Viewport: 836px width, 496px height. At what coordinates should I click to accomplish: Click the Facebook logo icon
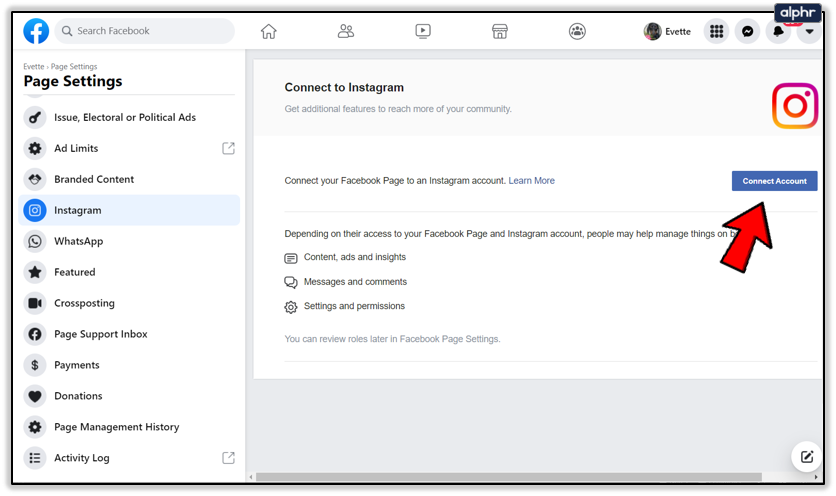pos(36,31)
